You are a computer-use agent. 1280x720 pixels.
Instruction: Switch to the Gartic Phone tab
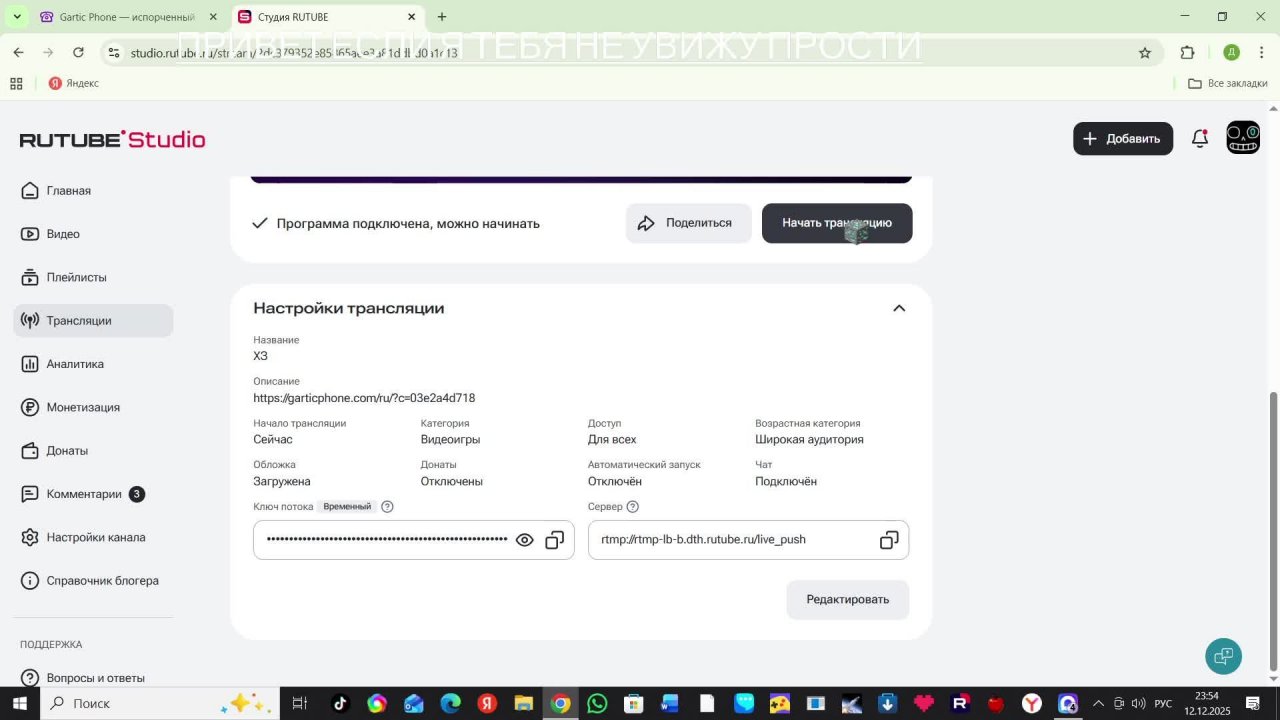pos(125,17)
